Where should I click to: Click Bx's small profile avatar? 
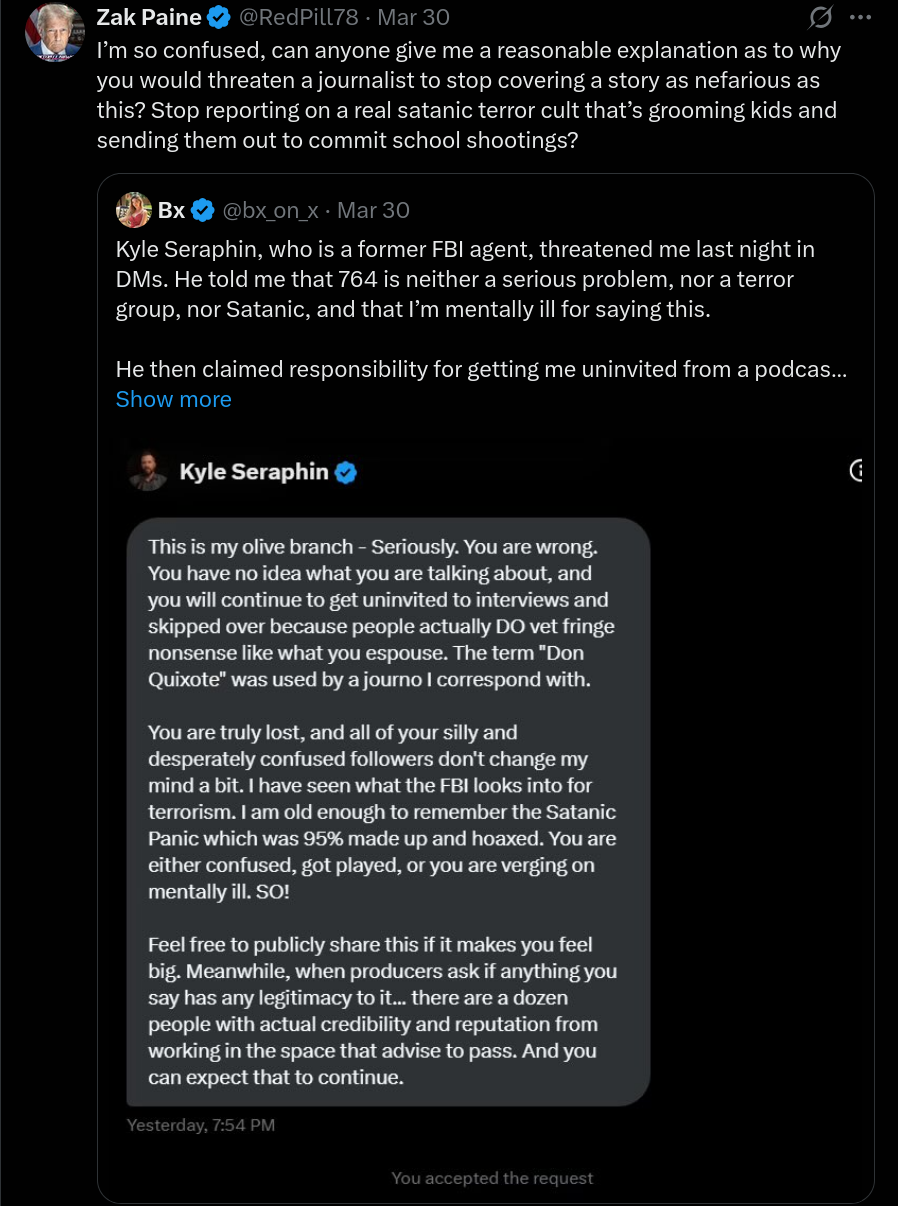click(x=134, y=211)
